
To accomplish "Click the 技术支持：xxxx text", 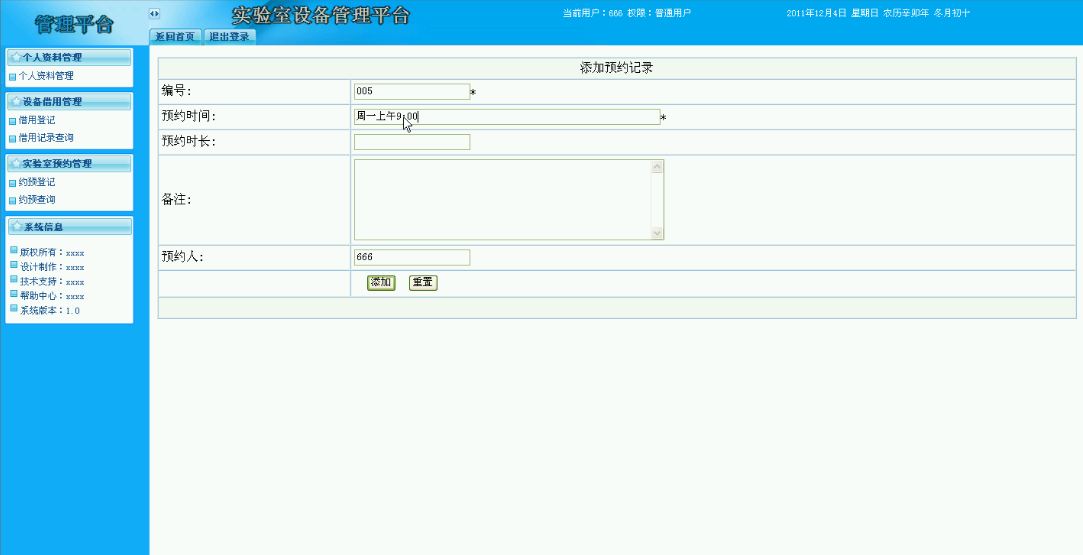I will coord(52,282).
